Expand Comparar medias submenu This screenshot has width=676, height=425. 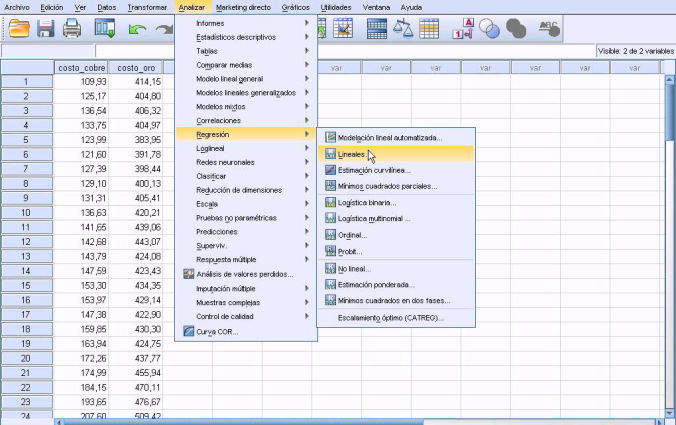[x=246, y=65]
